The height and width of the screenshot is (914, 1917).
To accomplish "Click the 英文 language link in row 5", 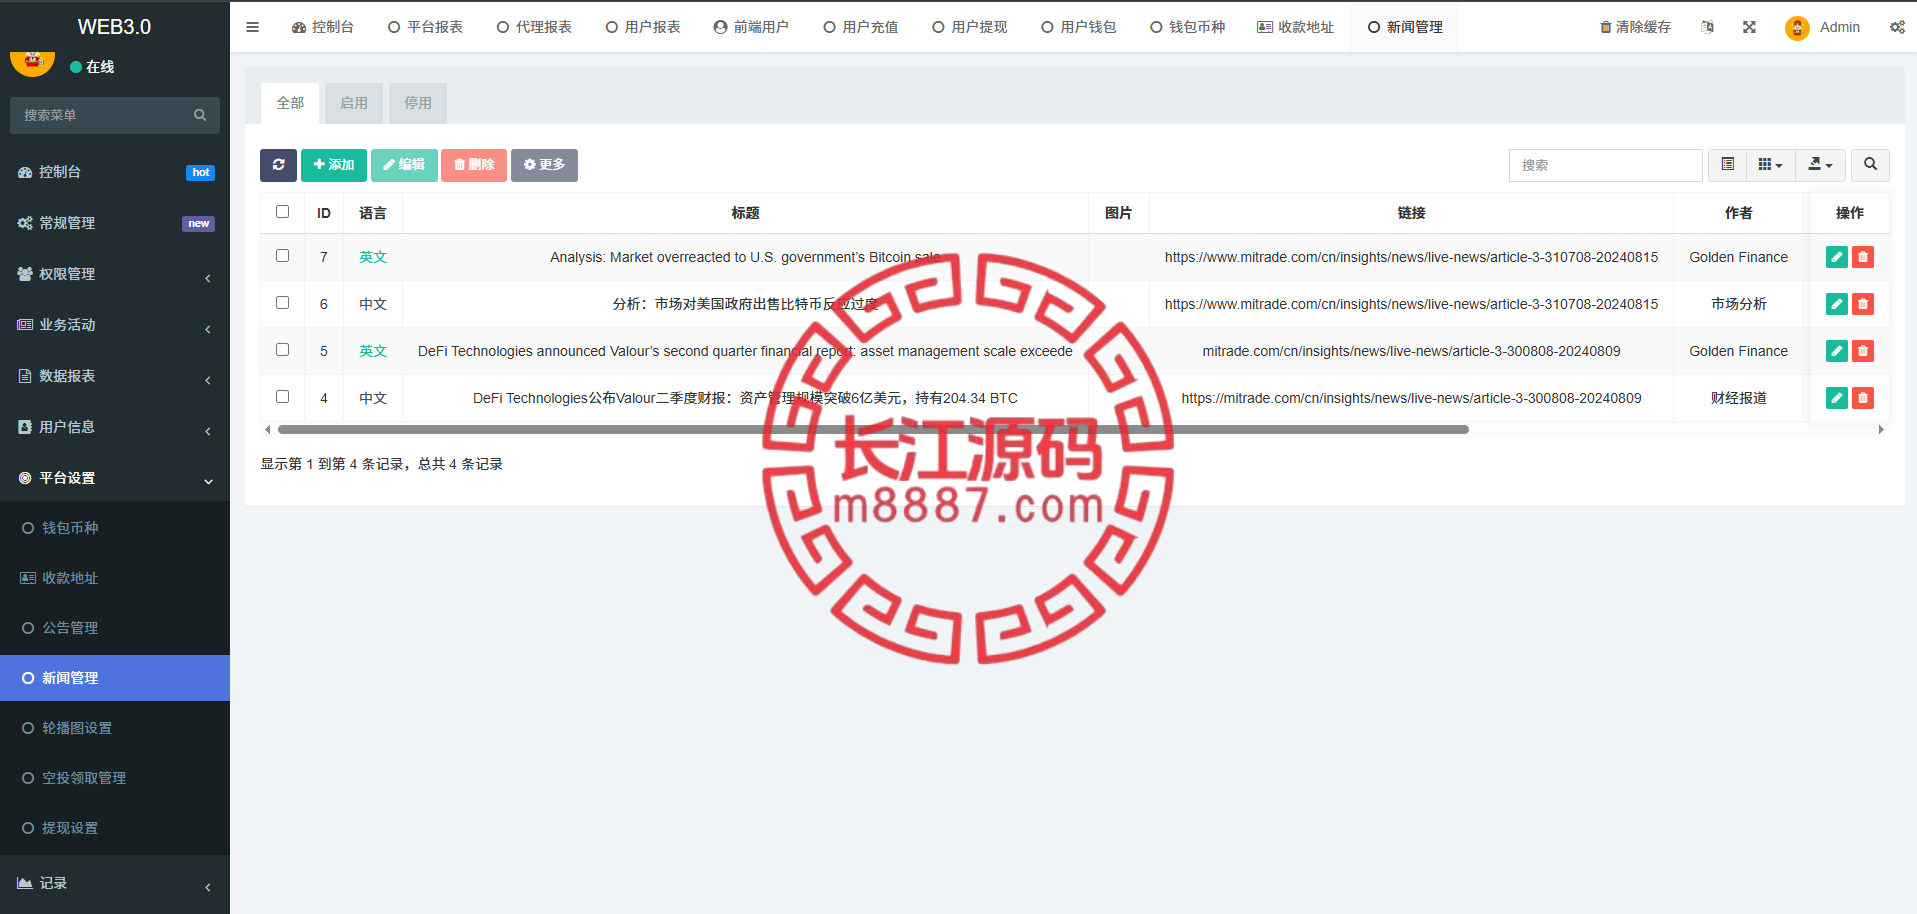I will 373,351.
